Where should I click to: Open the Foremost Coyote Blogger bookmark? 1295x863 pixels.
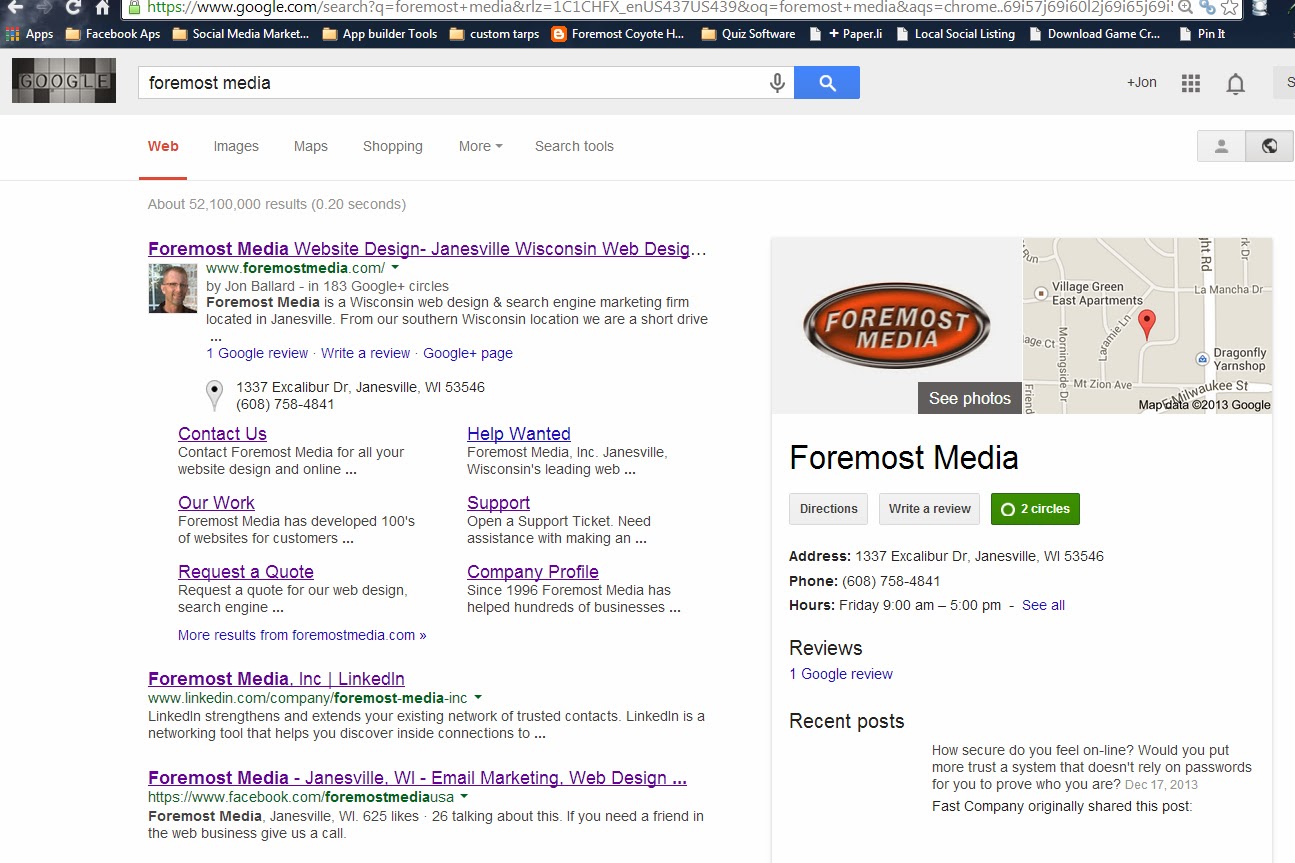[x=617, y=34]
